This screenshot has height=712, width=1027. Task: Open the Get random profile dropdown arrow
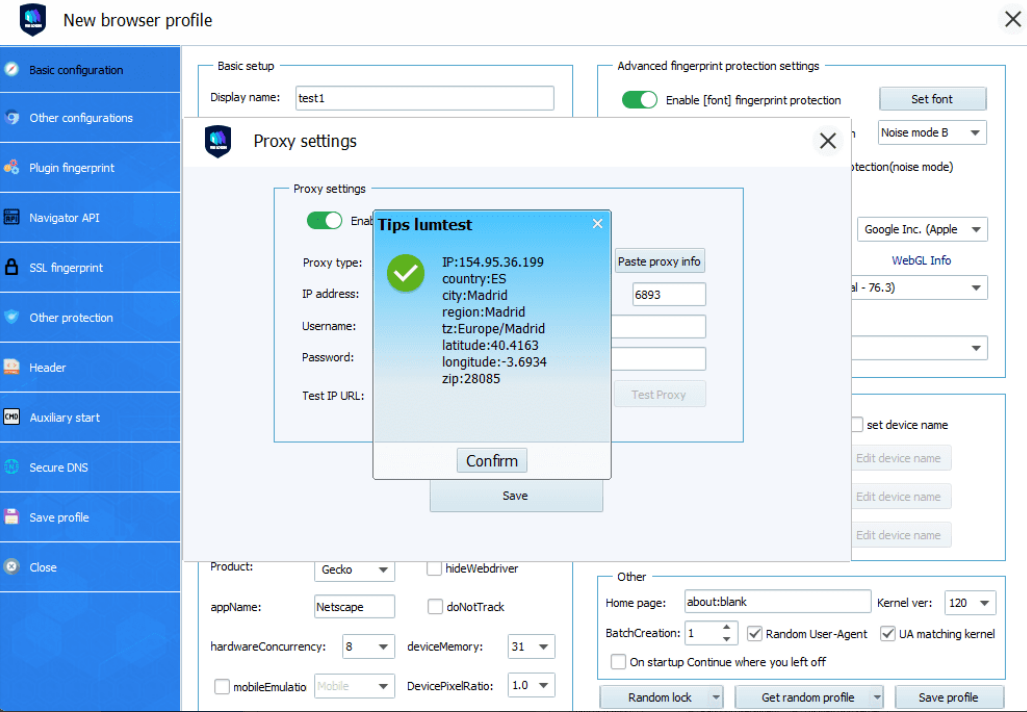877,698
